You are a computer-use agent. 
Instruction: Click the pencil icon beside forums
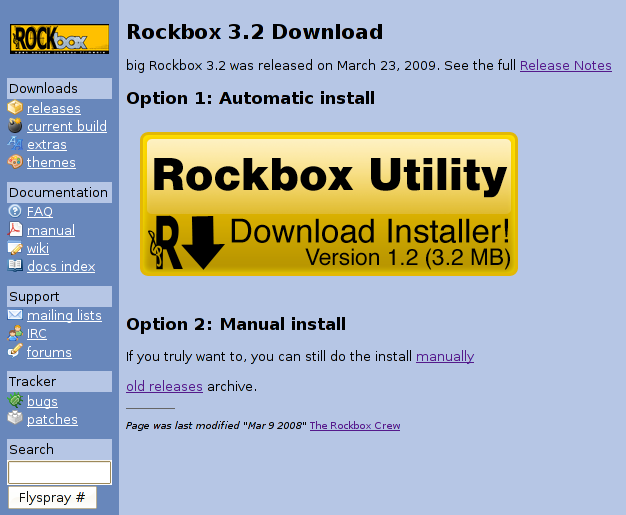coord(15,351)
